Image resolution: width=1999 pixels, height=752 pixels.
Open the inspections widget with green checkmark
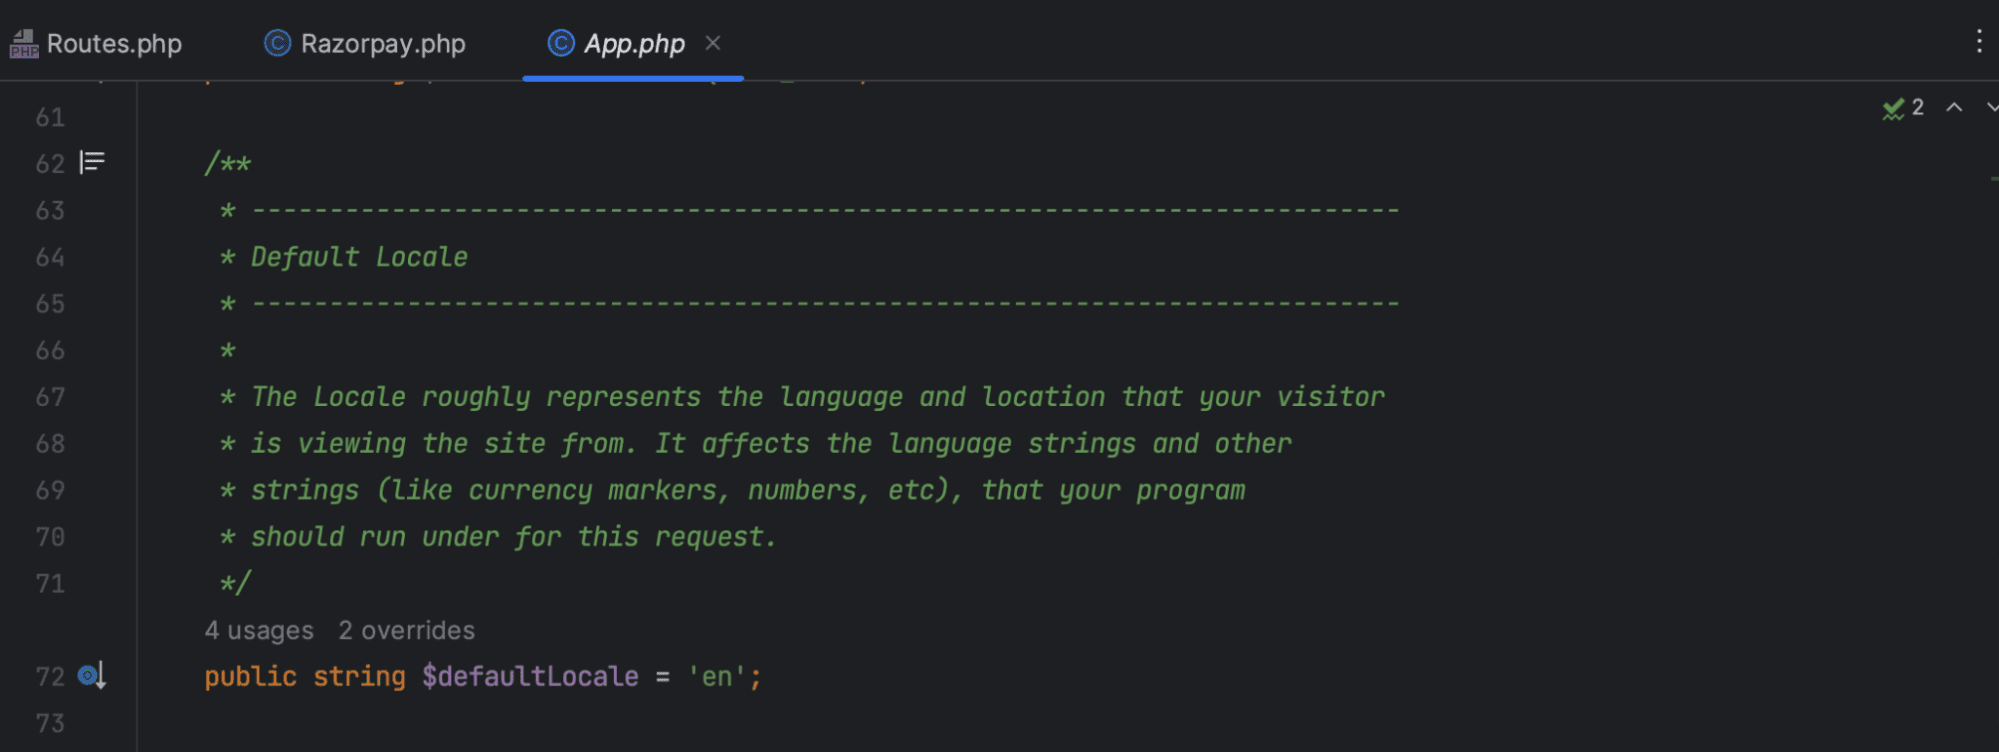tap(1902, 108)
